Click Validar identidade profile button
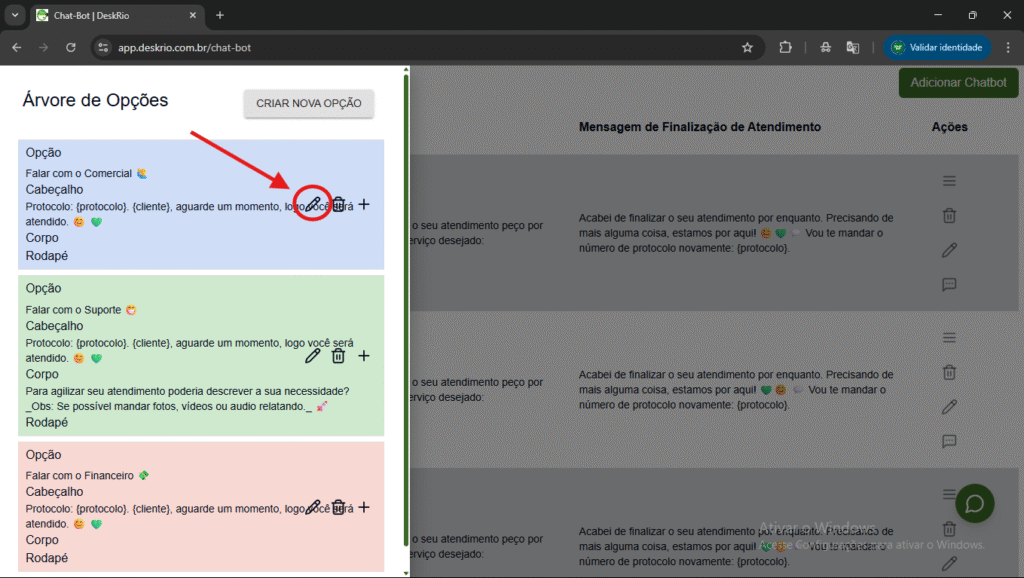 [x=937, y=48]
